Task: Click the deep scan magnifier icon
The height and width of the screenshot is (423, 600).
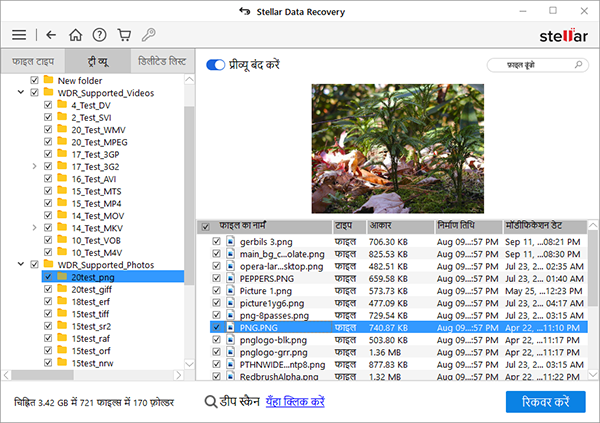Action: click(x=210, y=402)
